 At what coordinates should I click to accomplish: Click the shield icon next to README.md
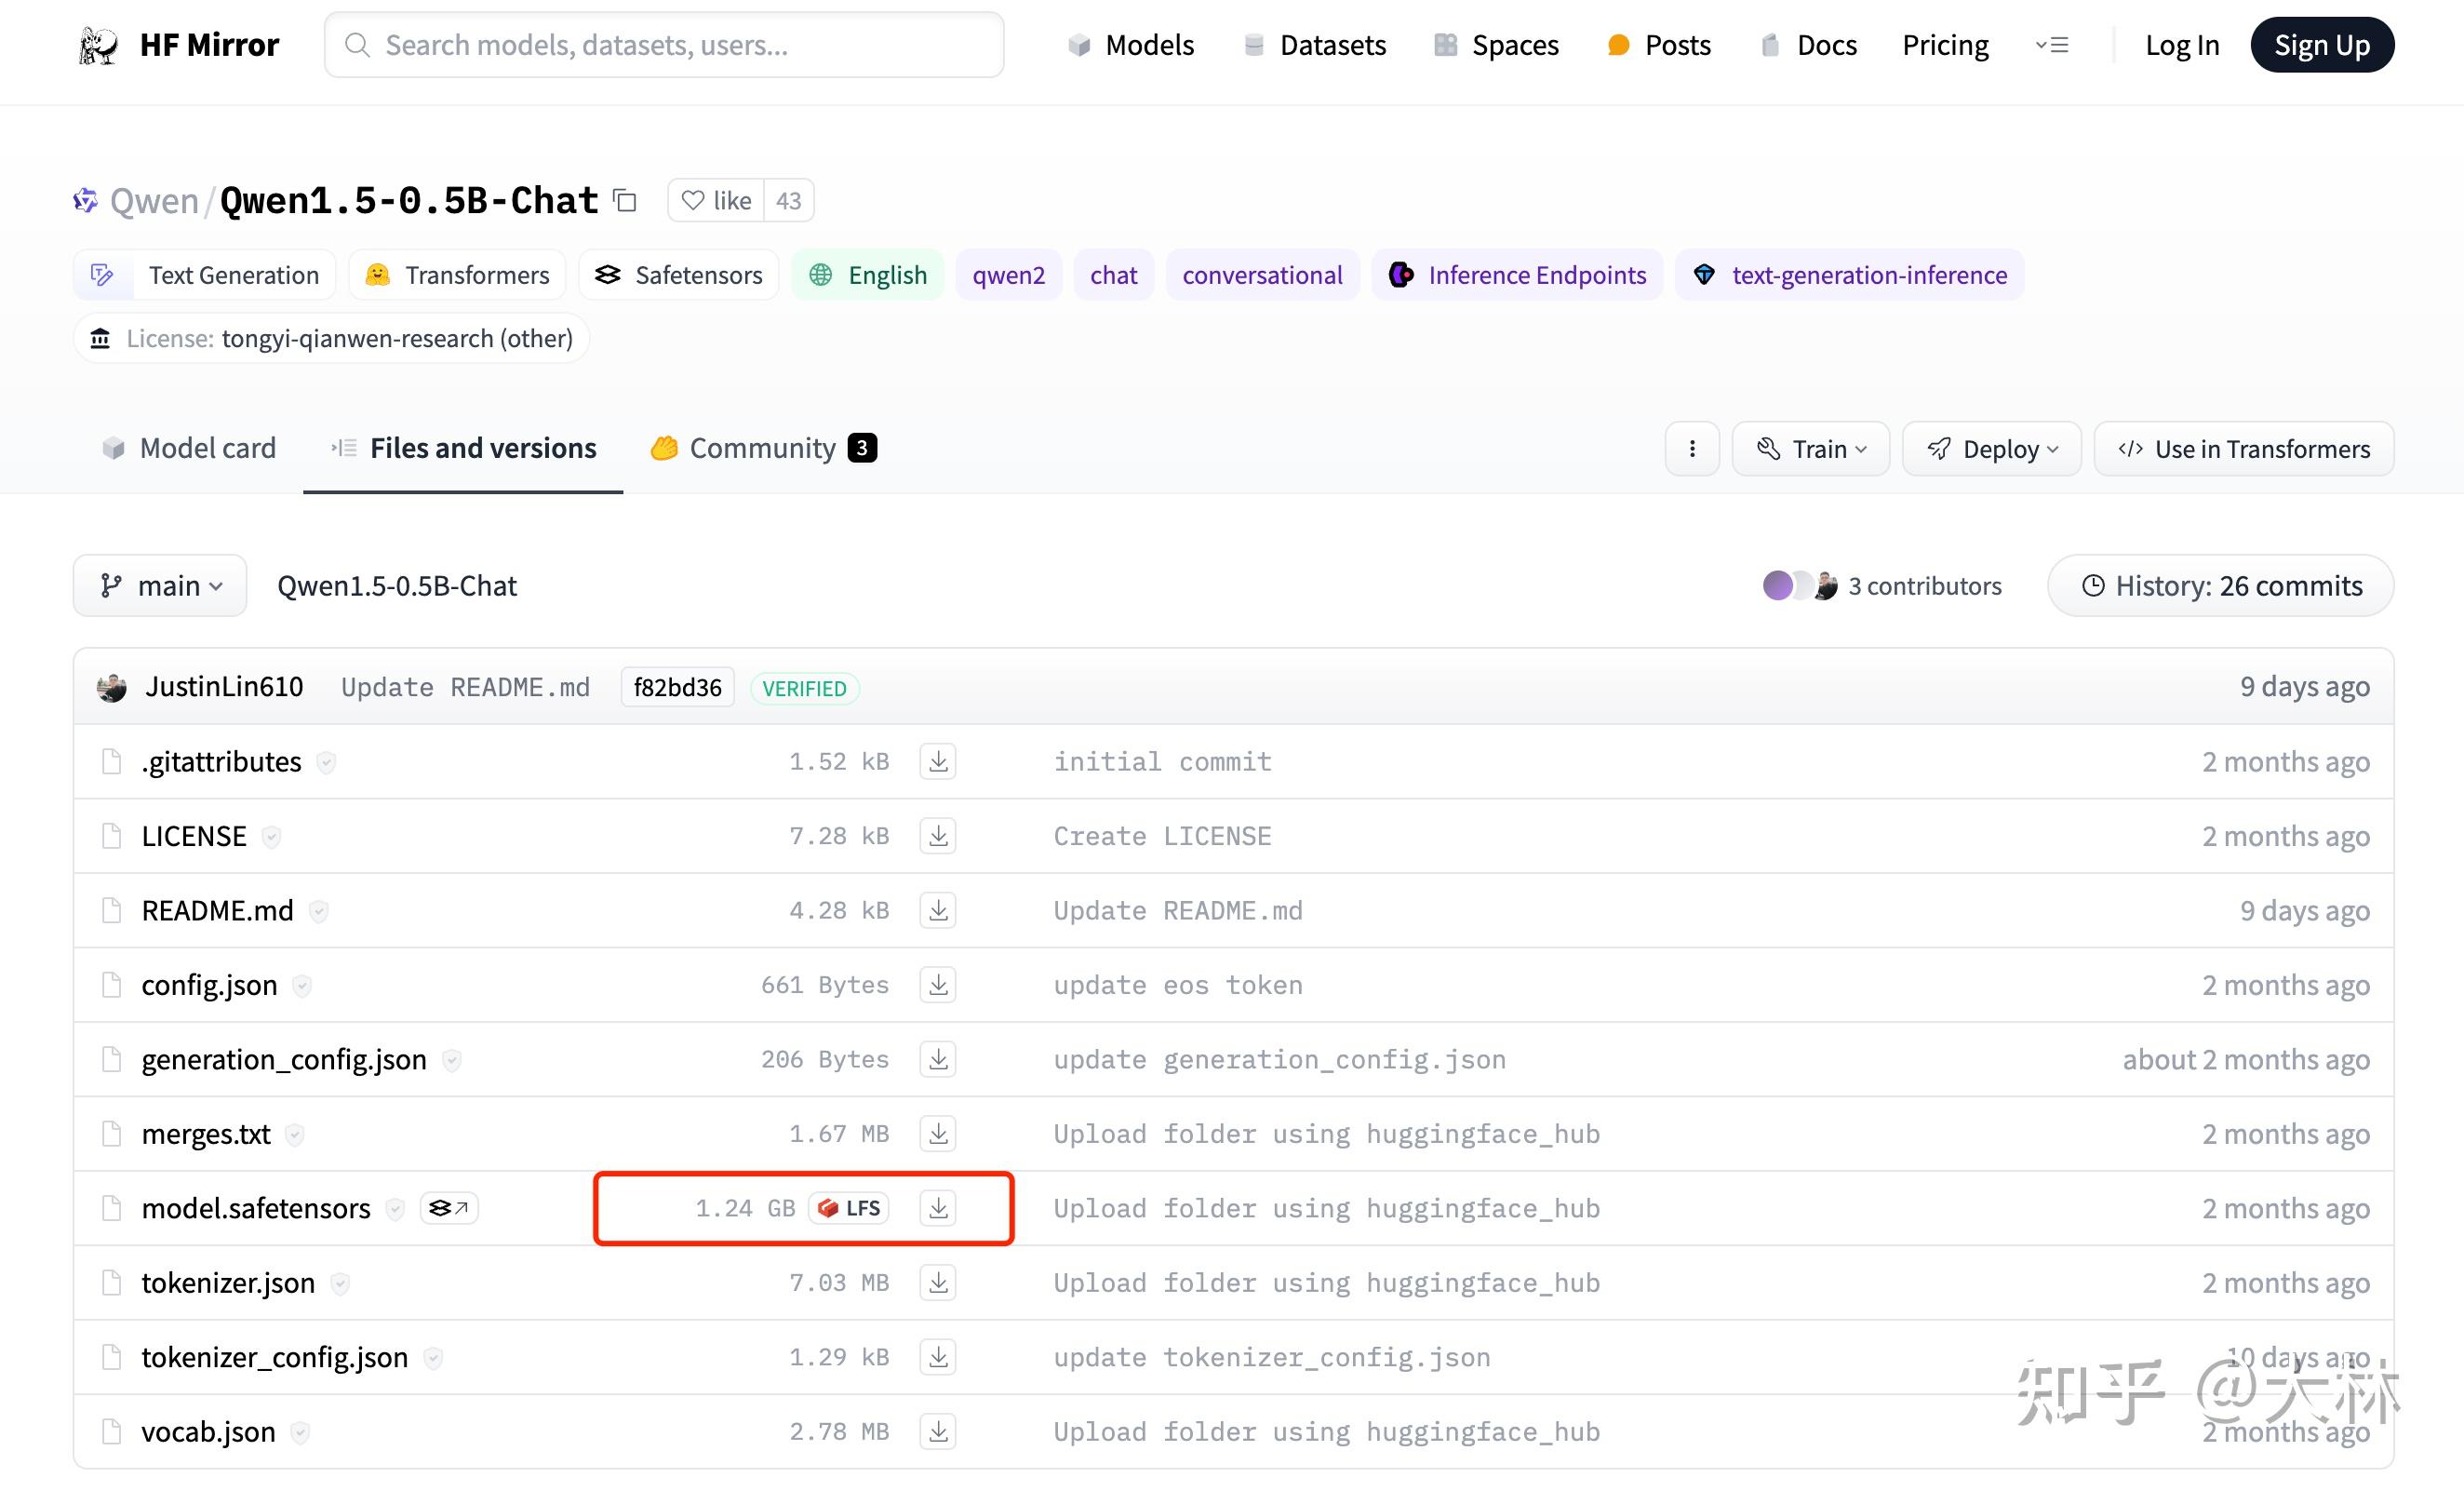318,911
